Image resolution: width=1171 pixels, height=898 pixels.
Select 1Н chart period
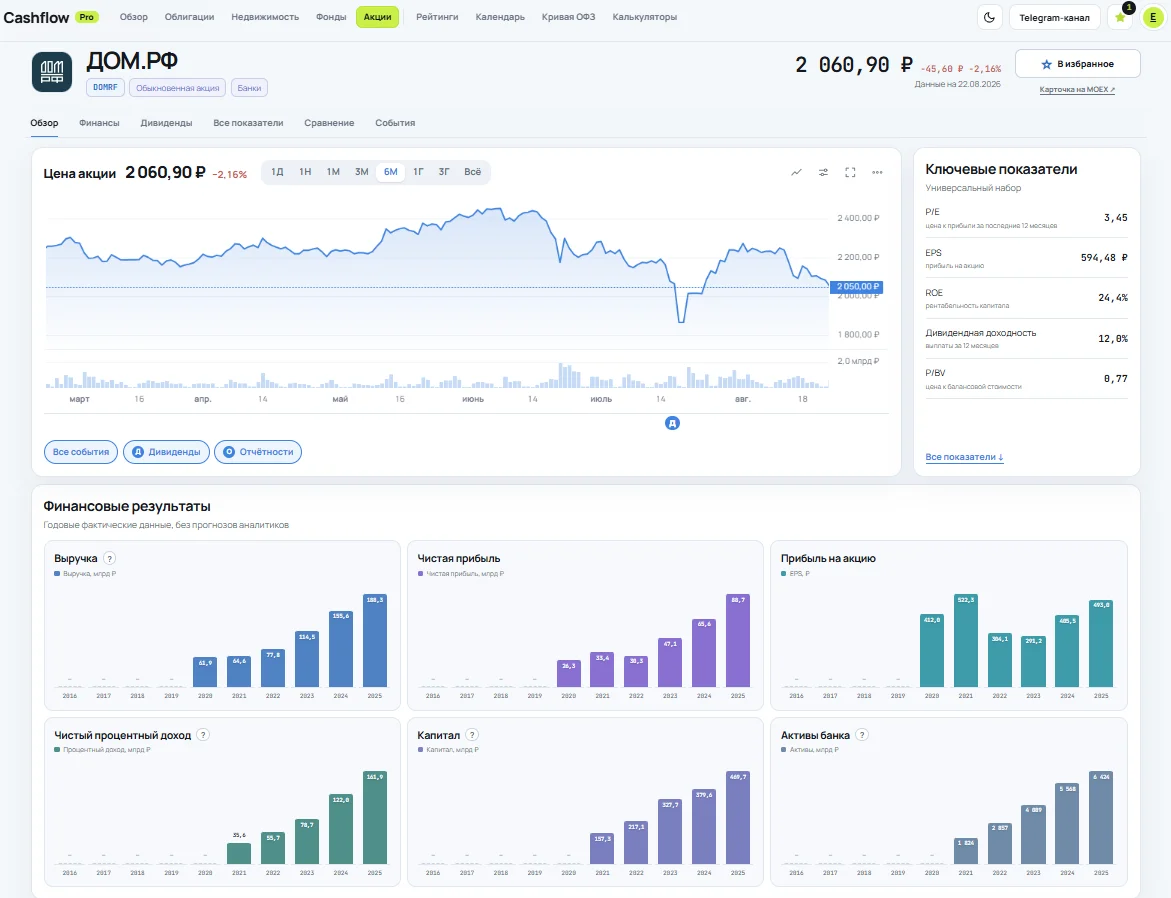click(305, 172)
